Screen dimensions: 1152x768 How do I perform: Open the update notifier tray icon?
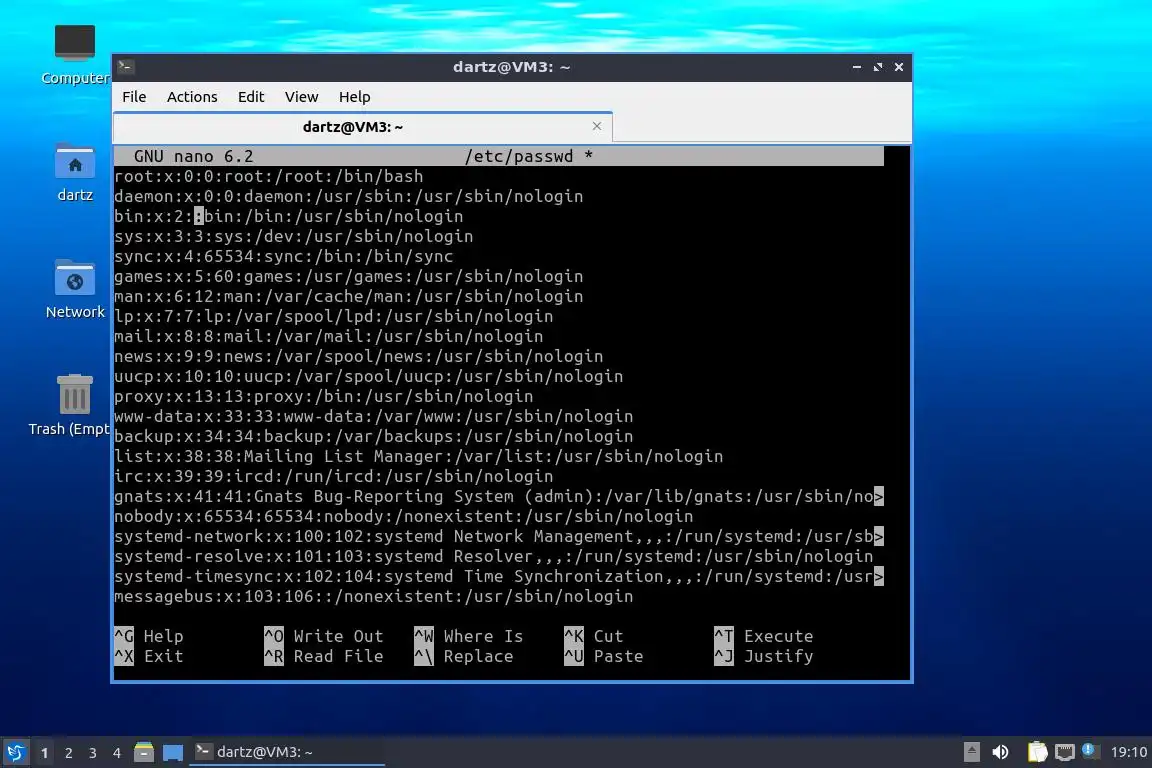coord(1090,750)
